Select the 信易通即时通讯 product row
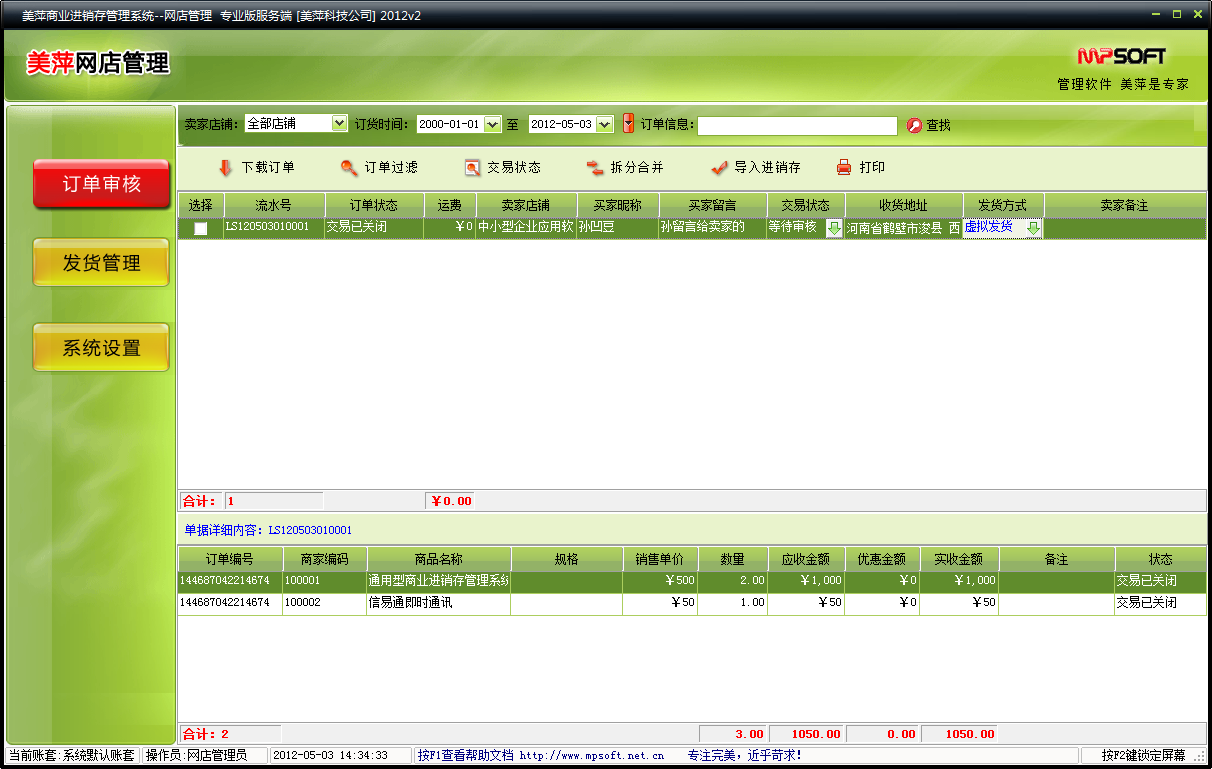The height and width of the screenshot is (769, 1212). [x=438, y=603]
